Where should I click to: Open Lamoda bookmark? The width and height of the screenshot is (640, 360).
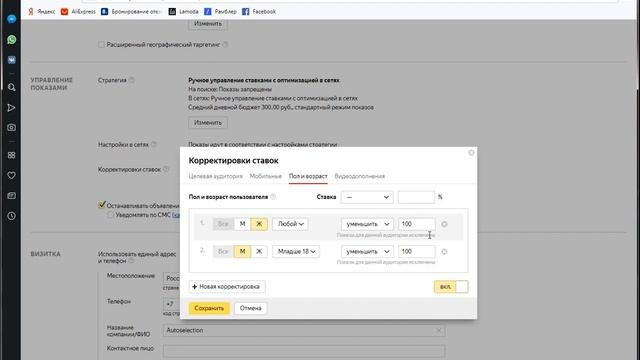click(x=184, y=12)
